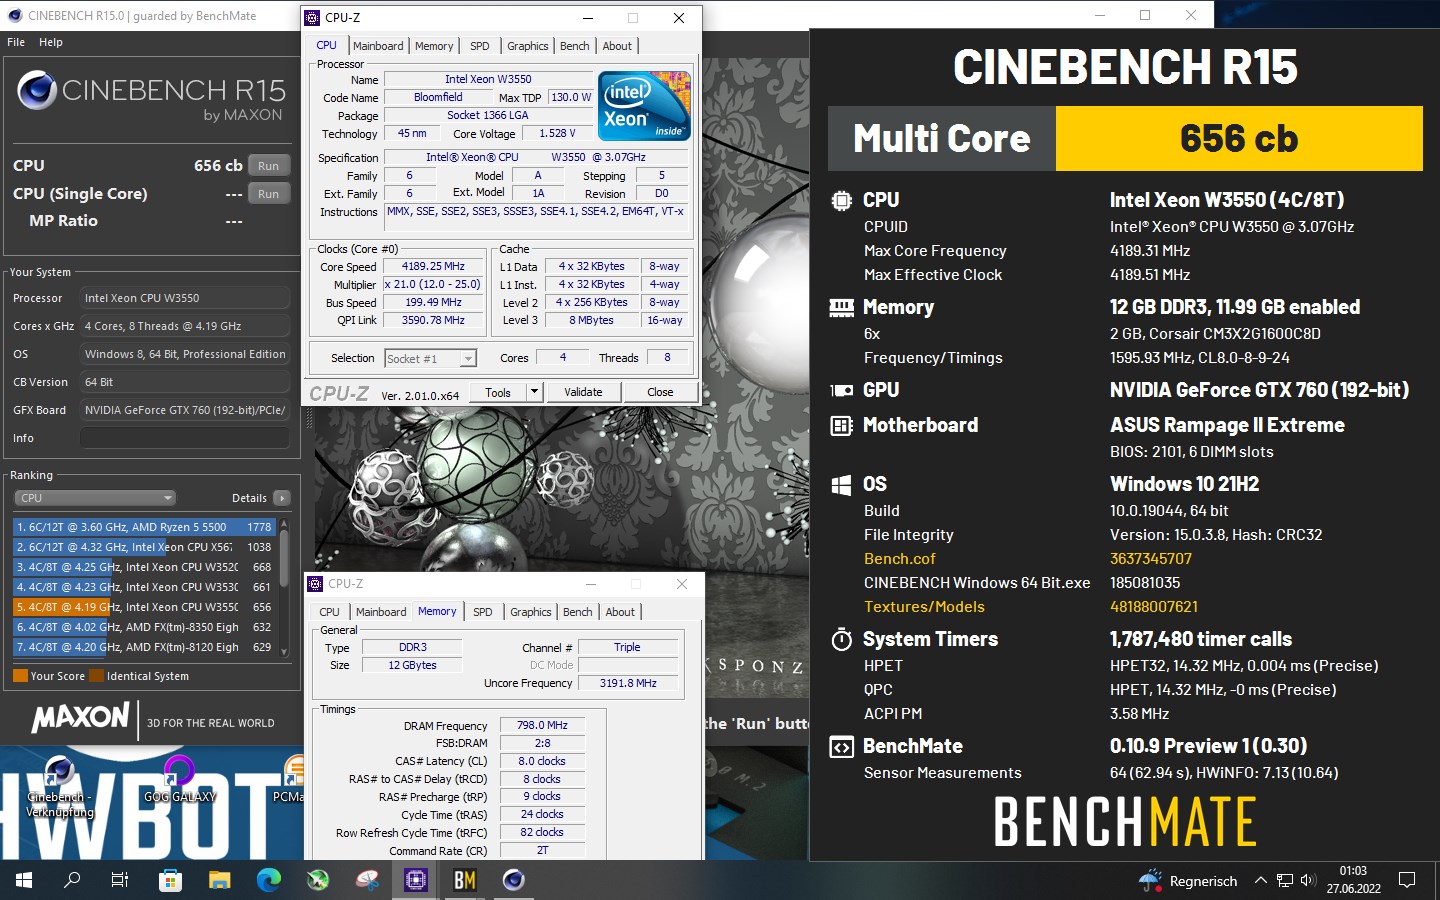Click the Ranking list scrollbar up arrow
Viewport: 1440px width, 900px height.
pyautogui.click(x=284, y=524)
